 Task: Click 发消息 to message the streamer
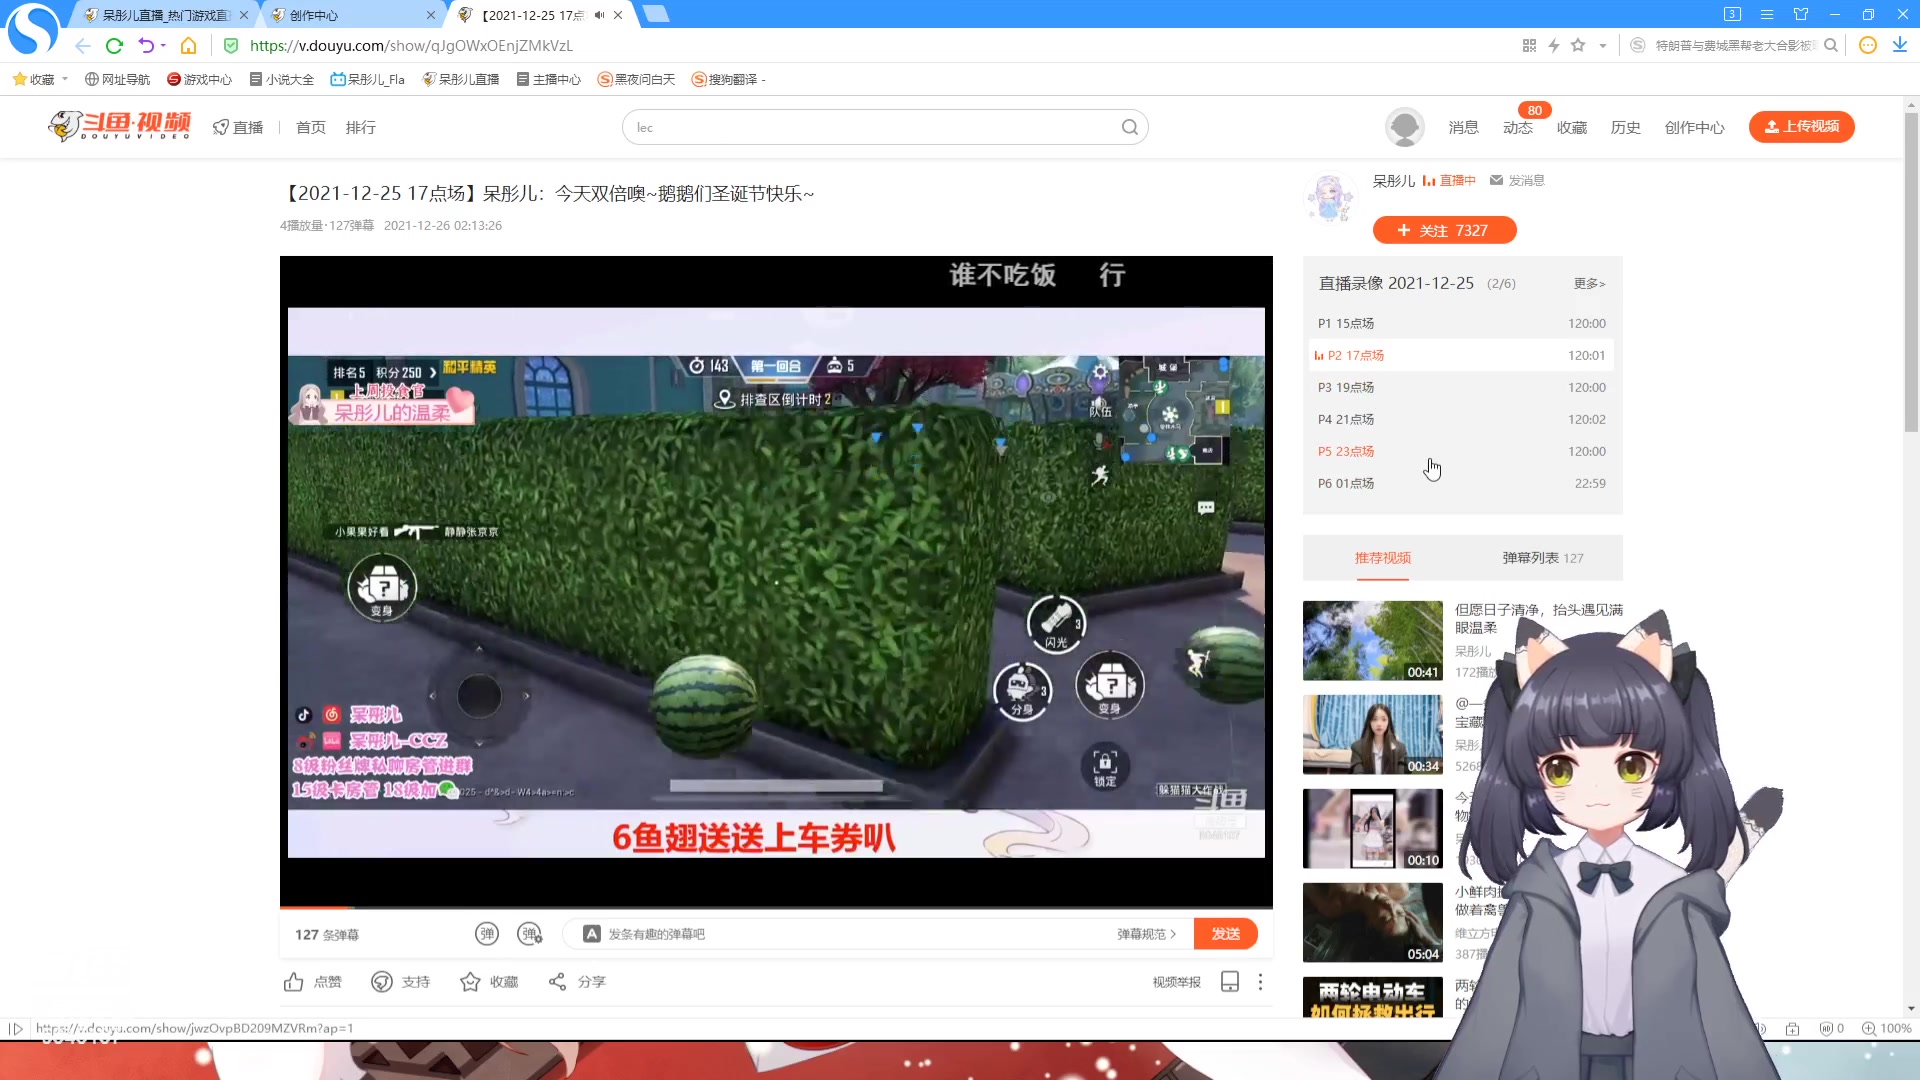(x=1517, y=180)
